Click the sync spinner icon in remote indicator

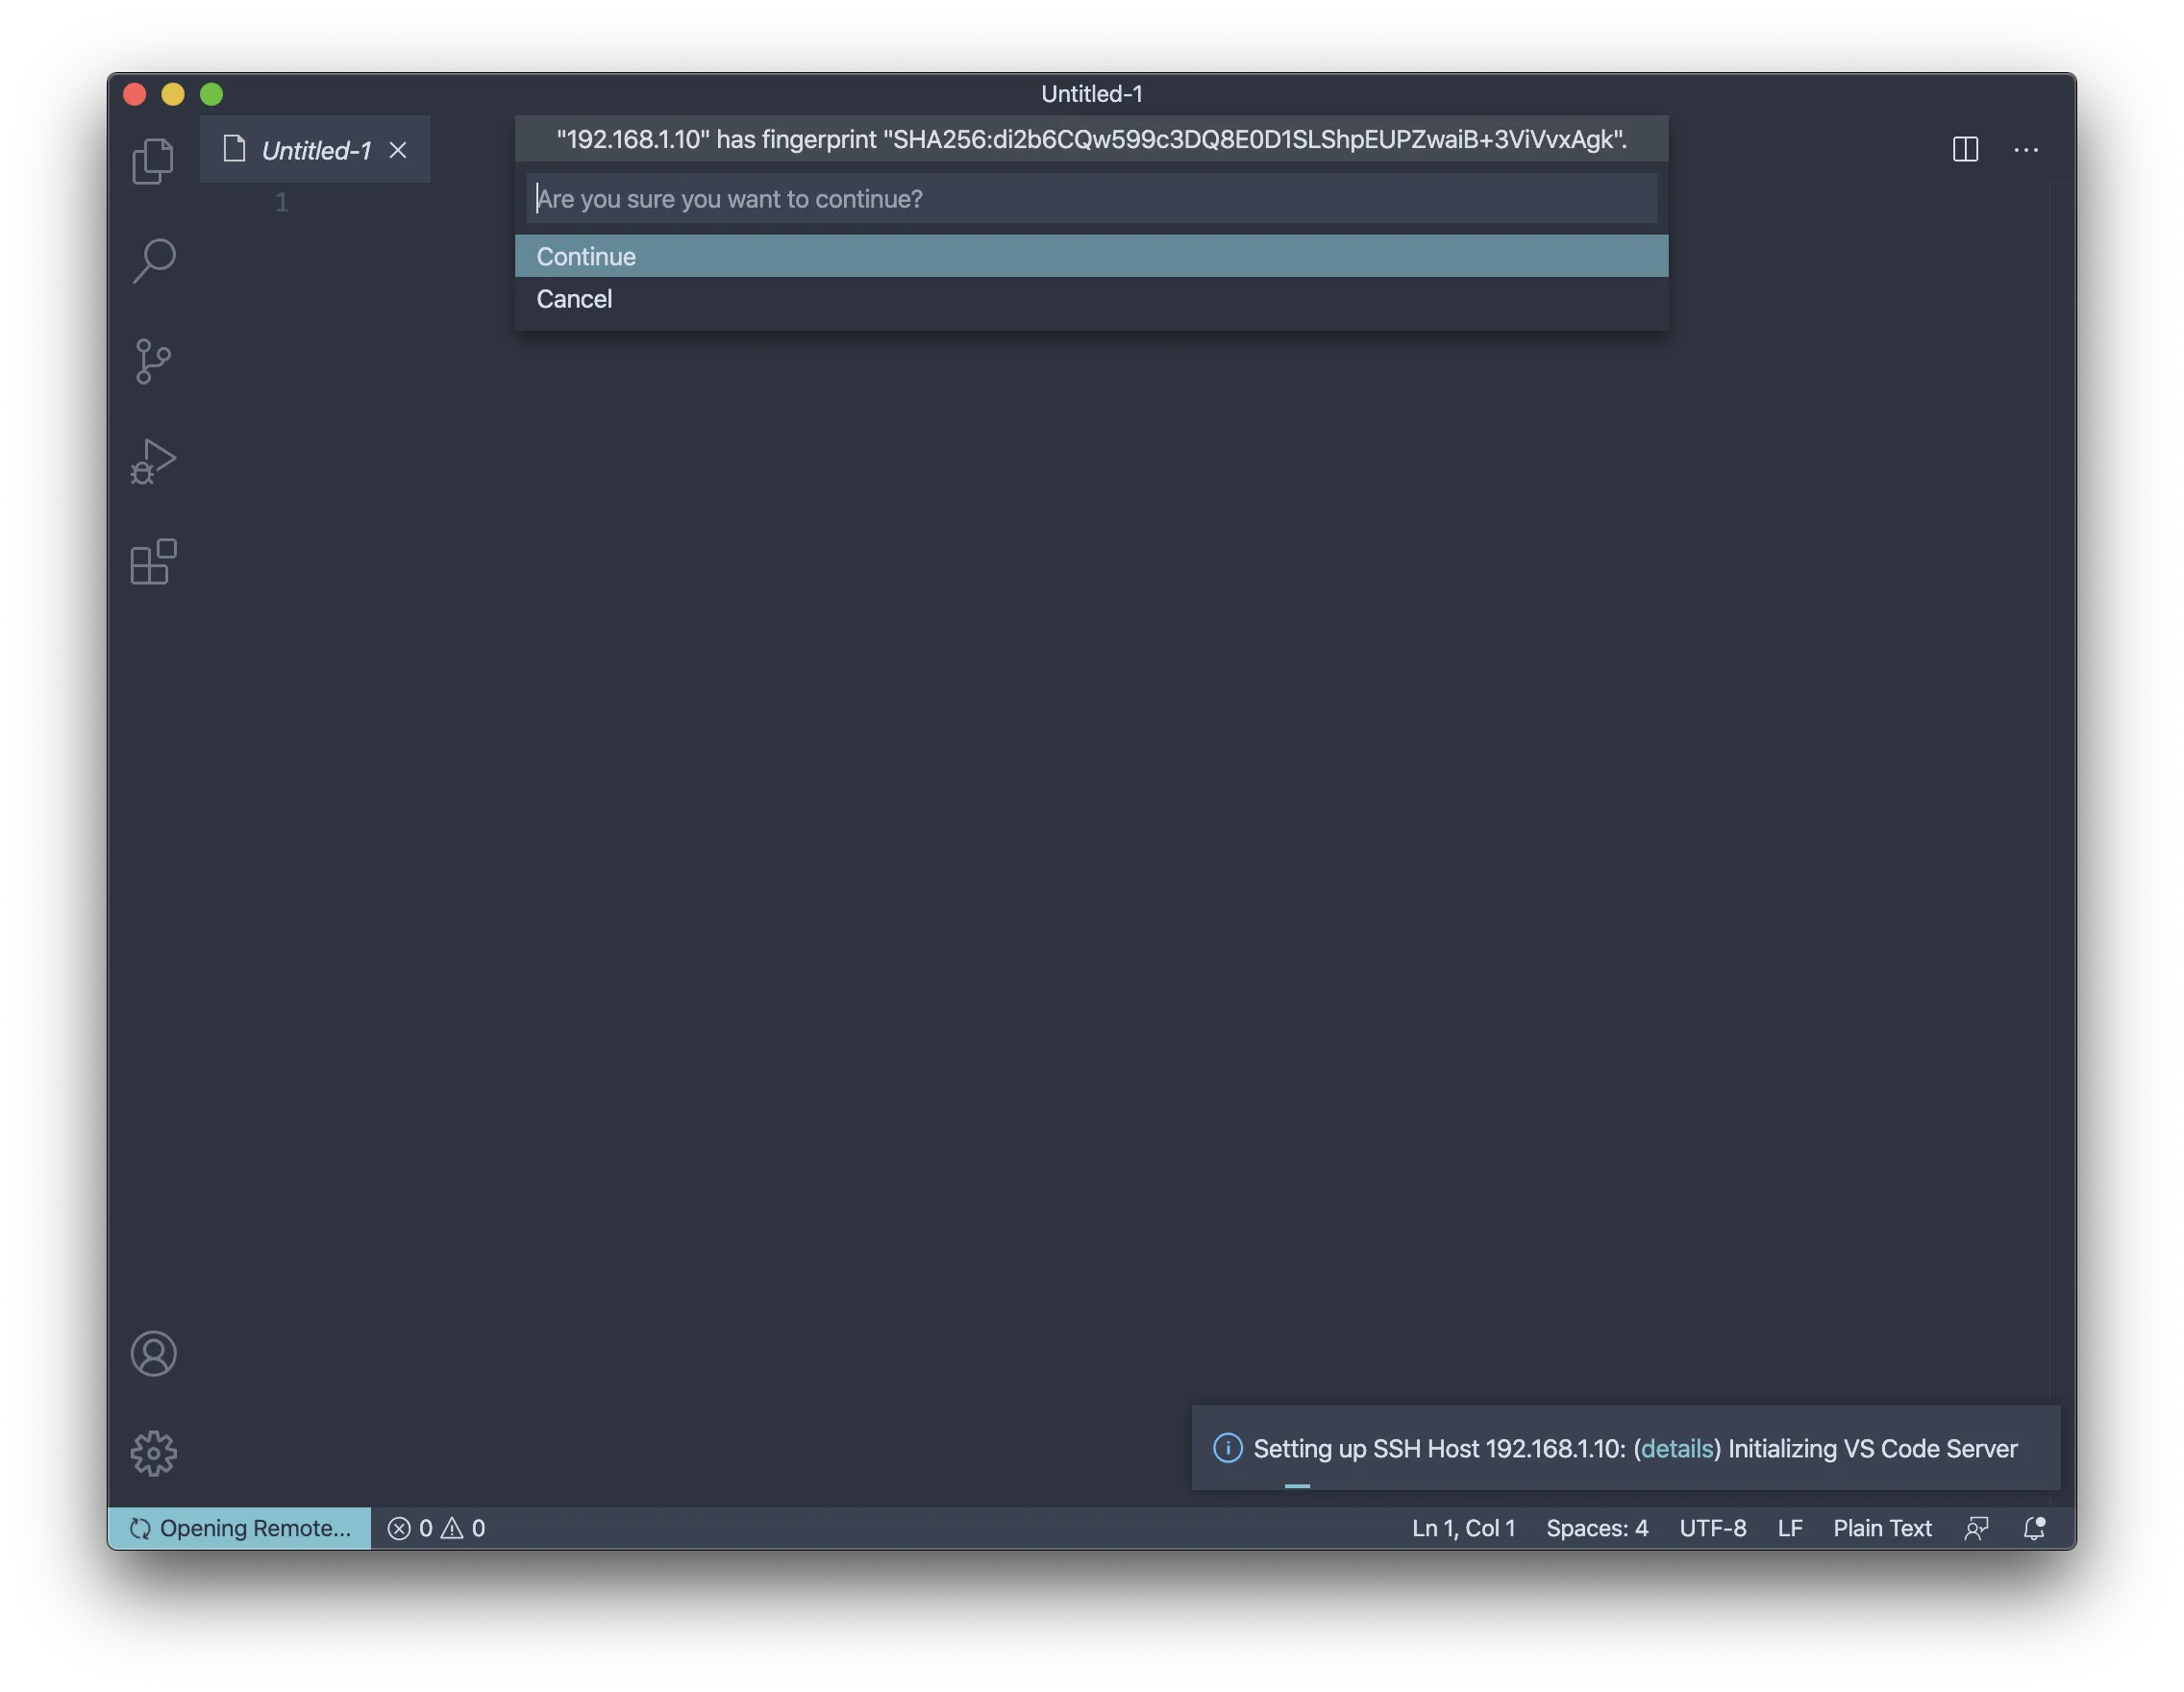click(x=140, y=1528)
